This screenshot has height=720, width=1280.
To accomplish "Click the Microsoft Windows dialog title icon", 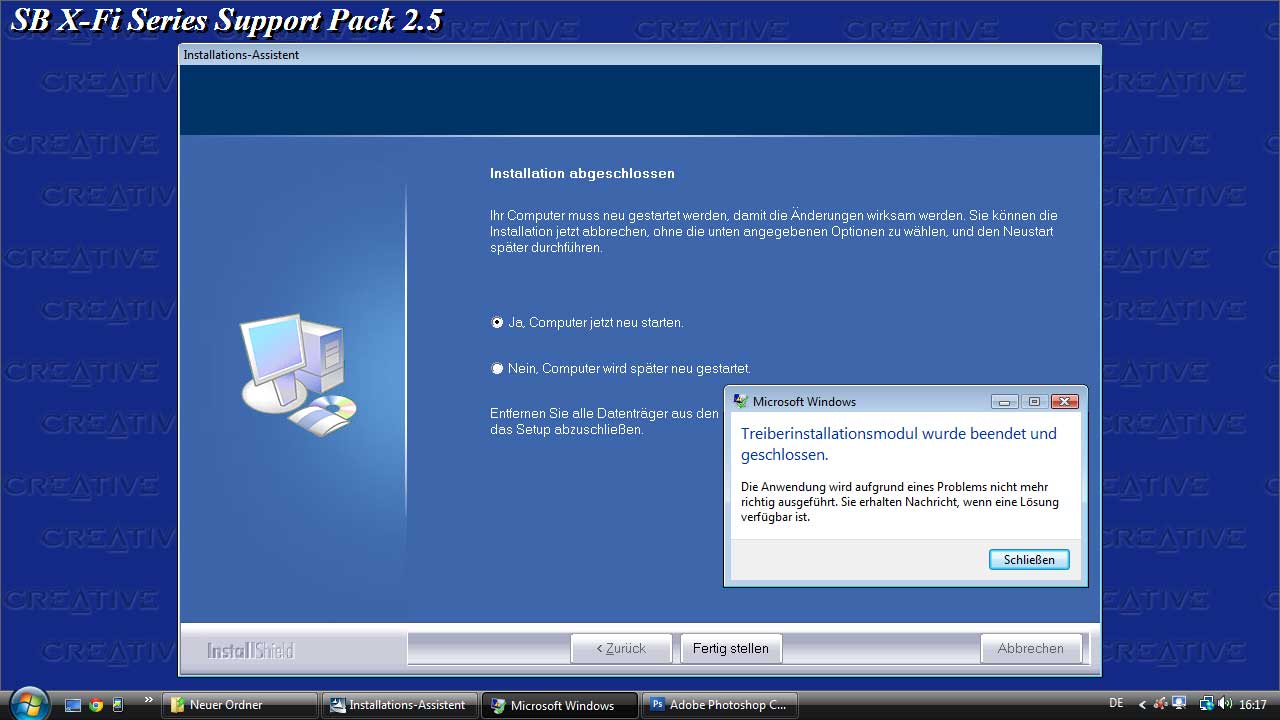I will [x=740, y=401].
